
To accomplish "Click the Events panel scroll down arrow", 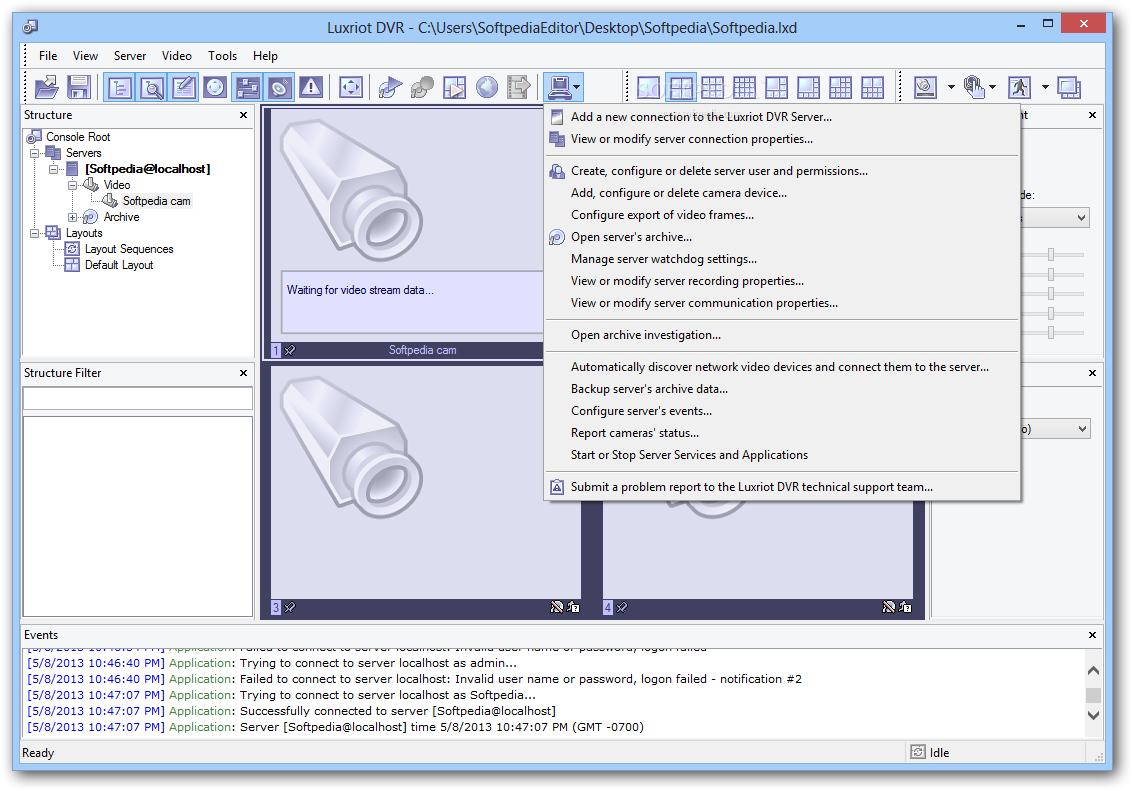I will [x=1093, y=715].
